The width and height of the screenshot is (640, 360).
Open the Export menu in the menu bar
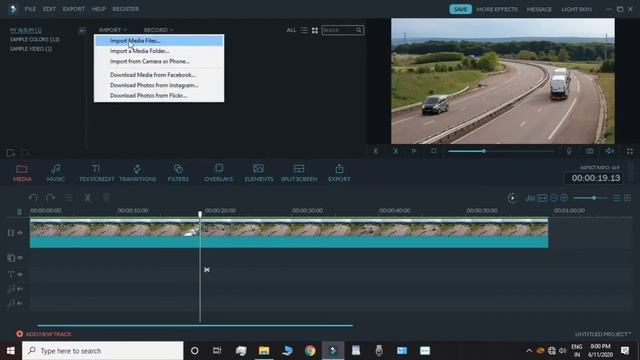click(x=74, y=9)
